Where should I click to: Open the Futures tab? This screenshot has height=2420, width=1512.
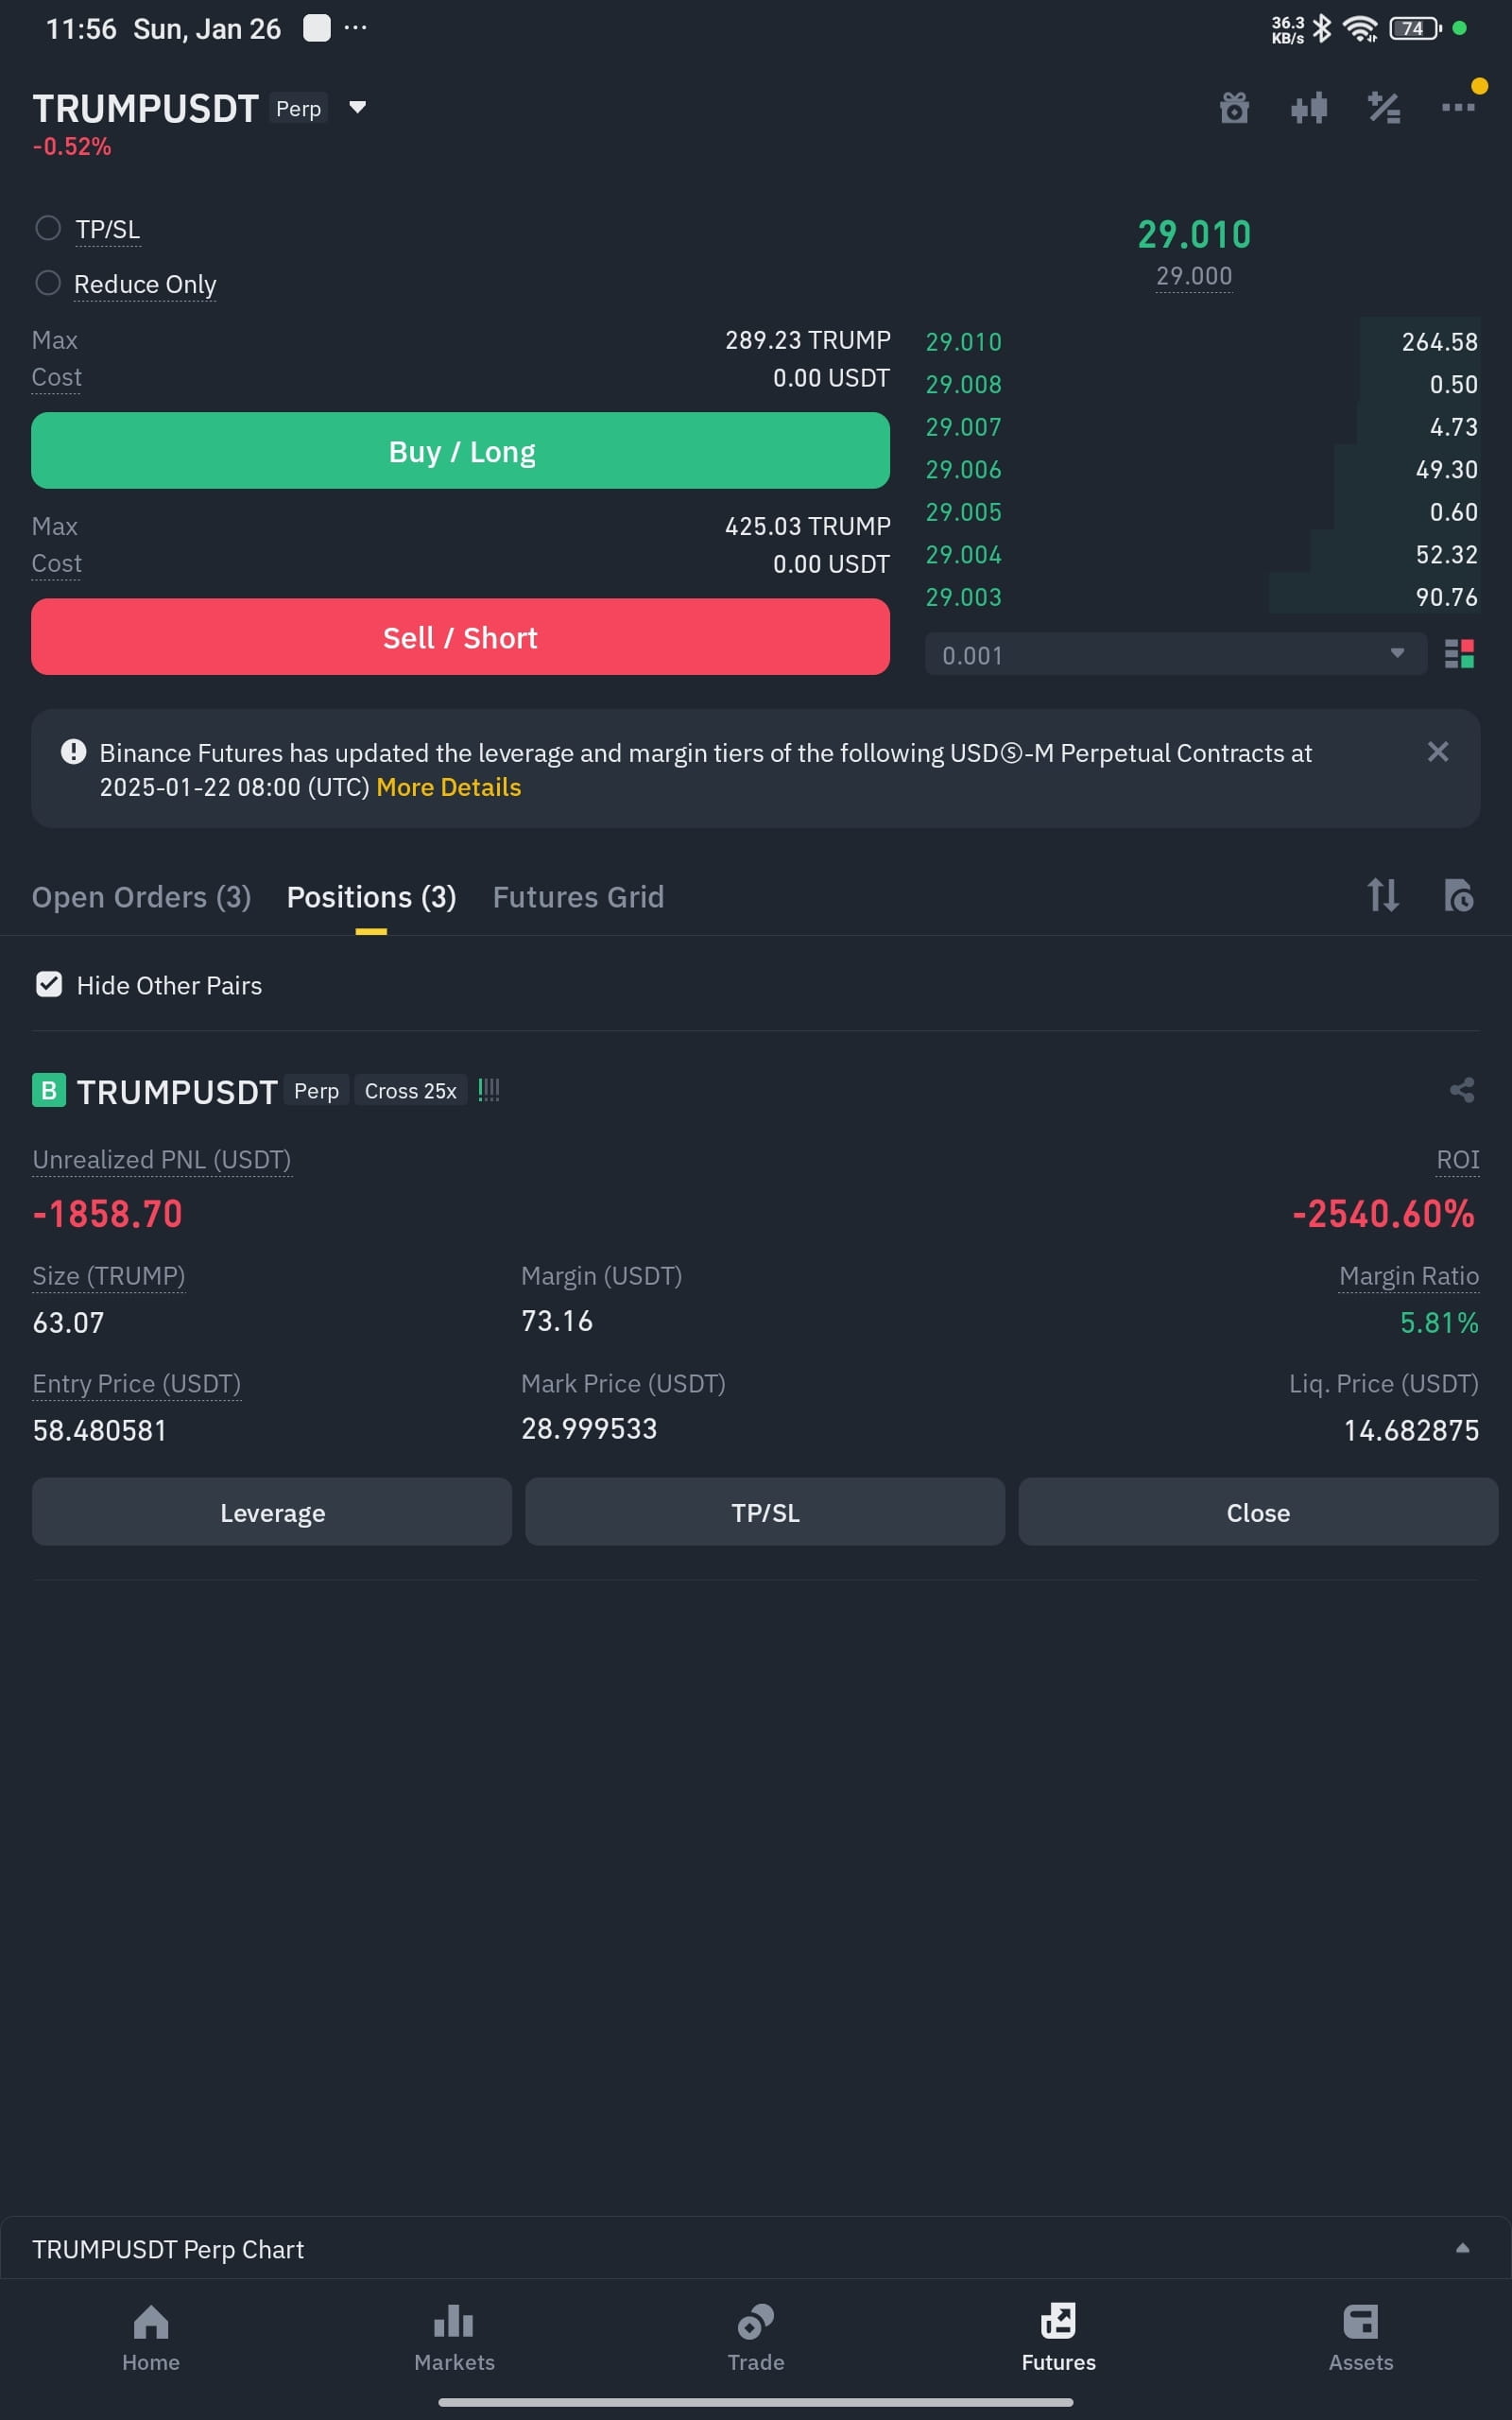point(1058,2338)
